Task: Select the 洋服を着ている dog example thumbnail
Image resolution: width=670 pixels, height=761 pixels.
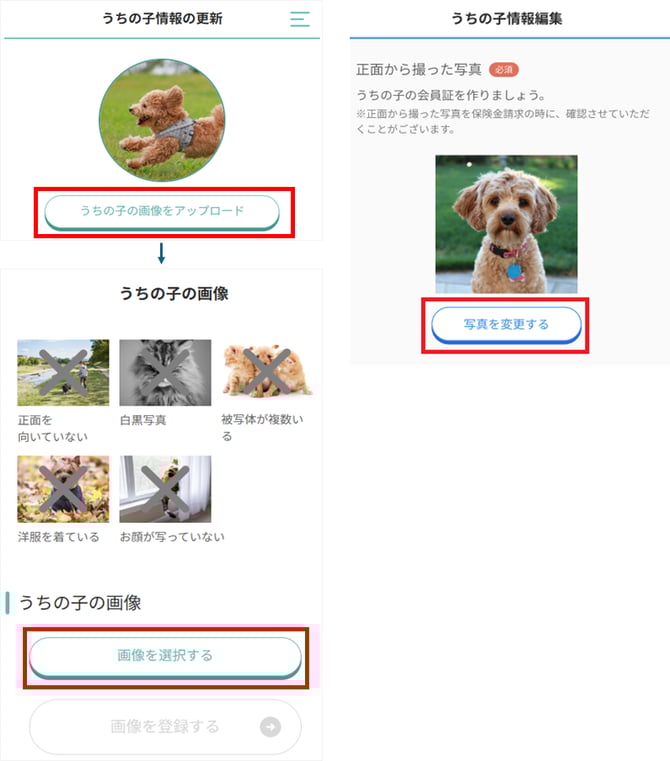Action: (63, 489)
